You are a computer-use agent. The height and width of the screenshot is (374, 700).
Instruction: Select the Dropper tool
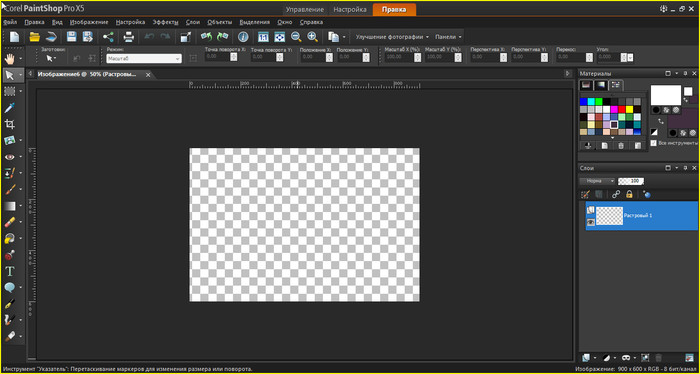(x=9, y=108)
